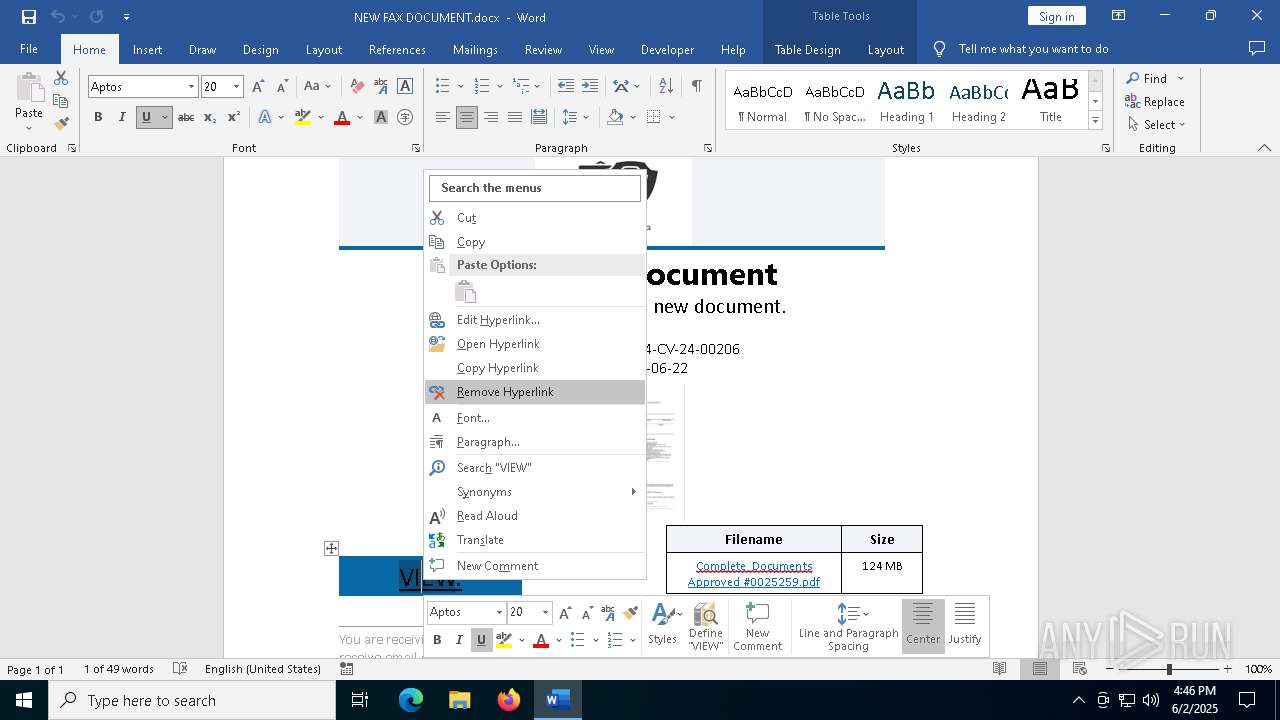
Task: Click the Increase Indent icon
Action: coord(590,87)
